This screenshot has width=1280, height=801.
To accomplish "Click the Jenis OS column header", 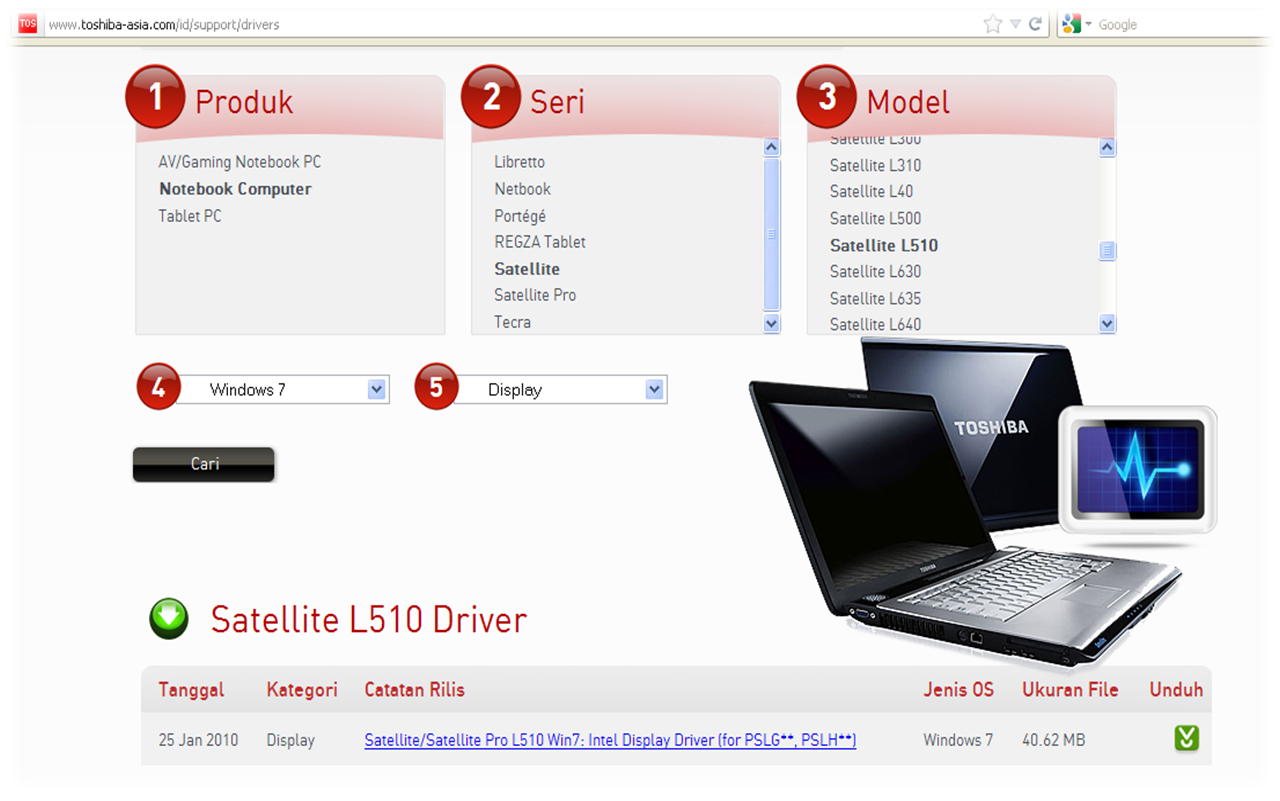I will tap(958, 690).
